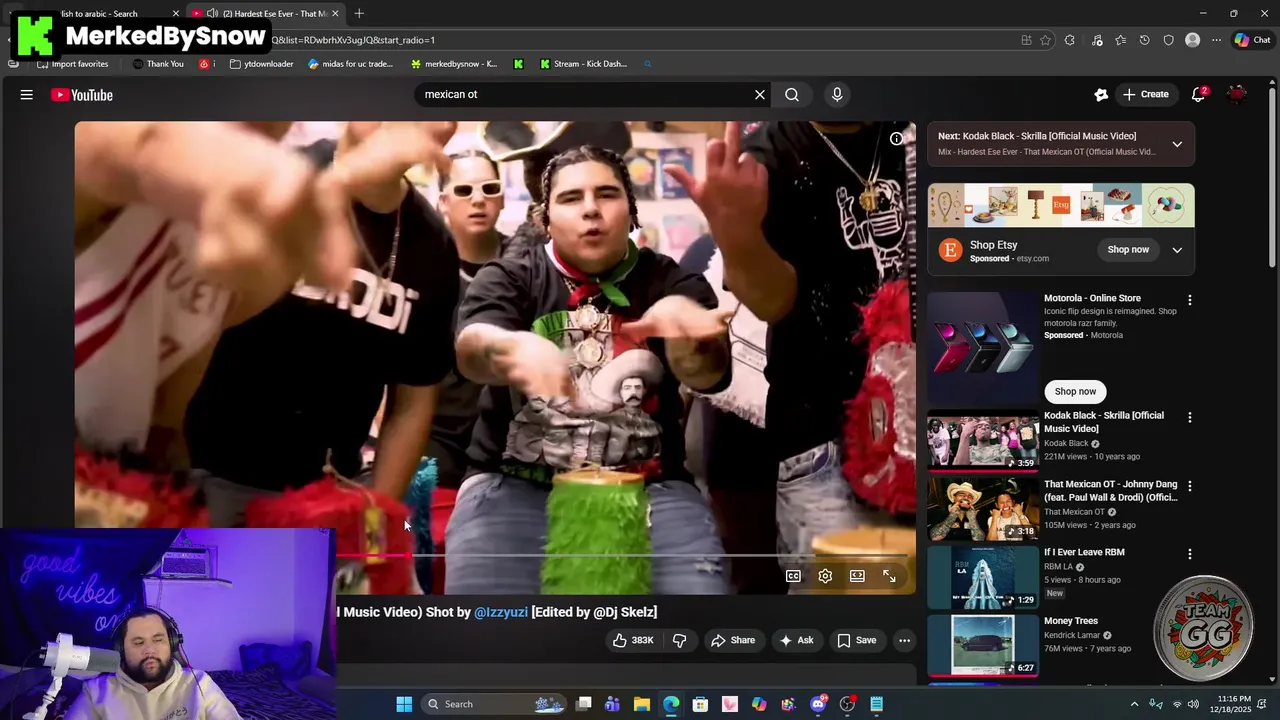This screenshot has height=720, width=1280.
Task: Open Edge extensions icon in toolbar
Action: 1069,40
